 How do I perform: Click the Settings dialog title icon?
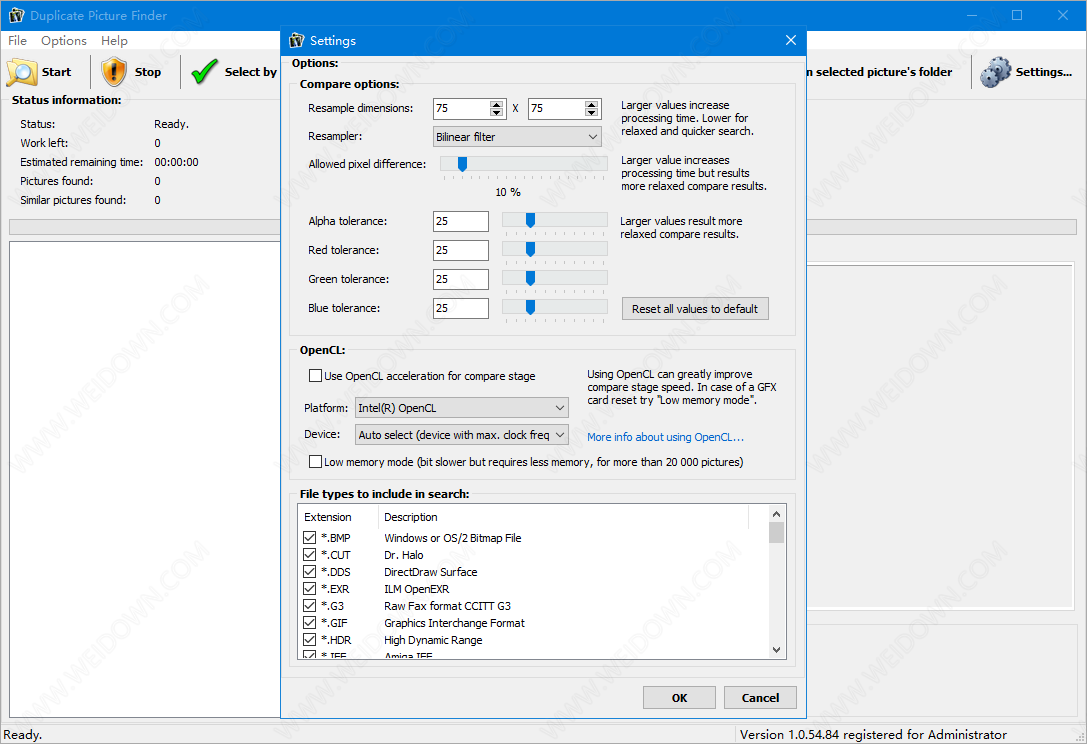[297, 40]
